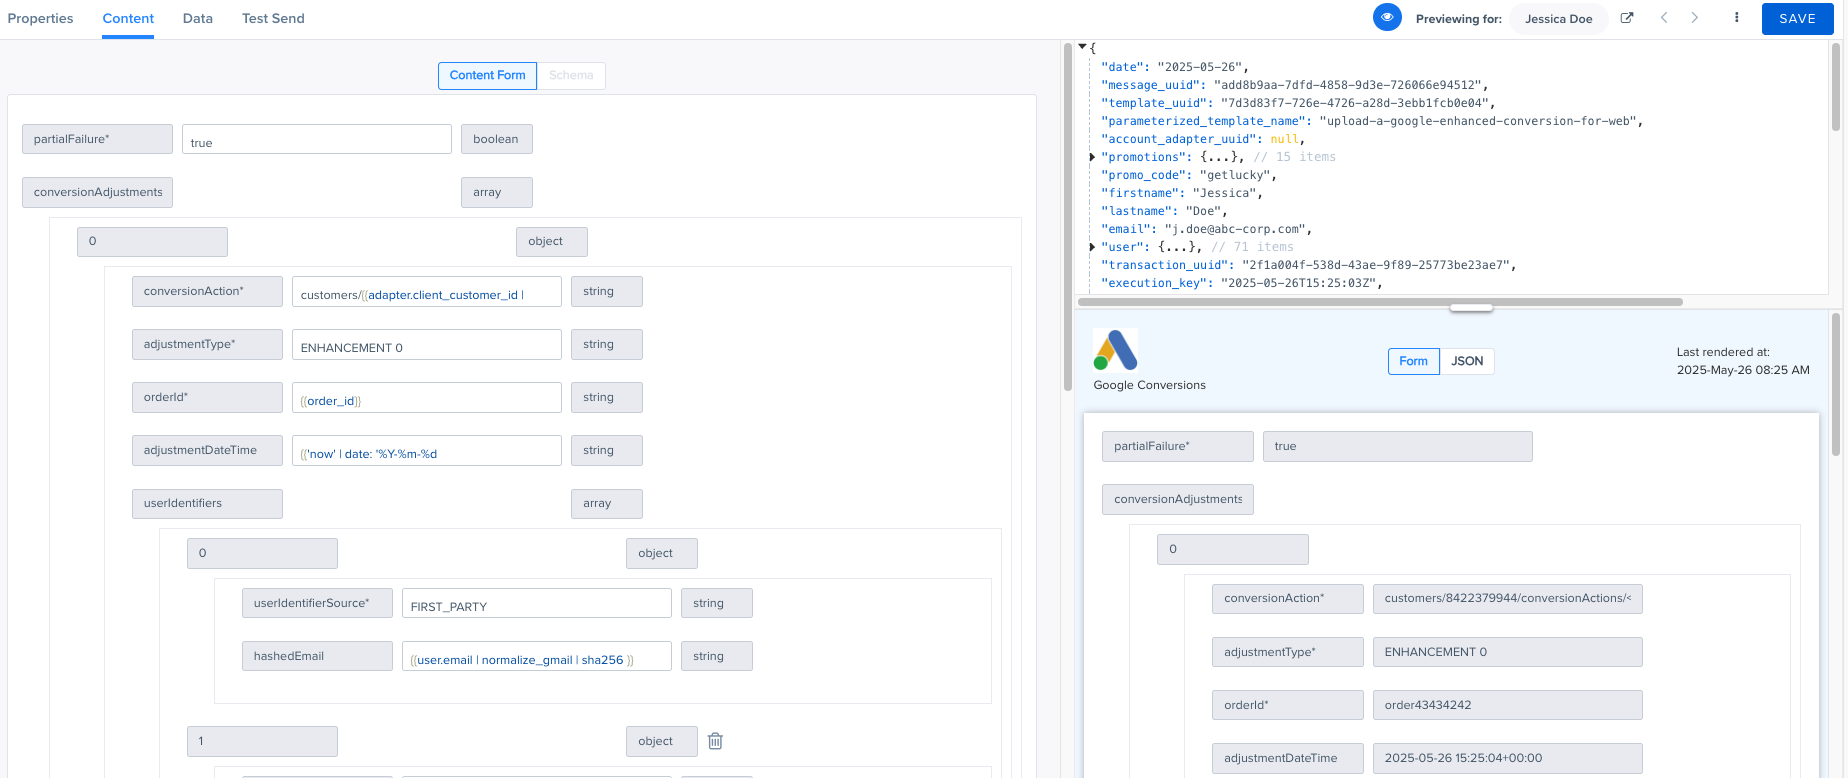1848x778 pixels.
Task: Switch to the Data tab
Action: pyautogui.click(x=198, y=18)
